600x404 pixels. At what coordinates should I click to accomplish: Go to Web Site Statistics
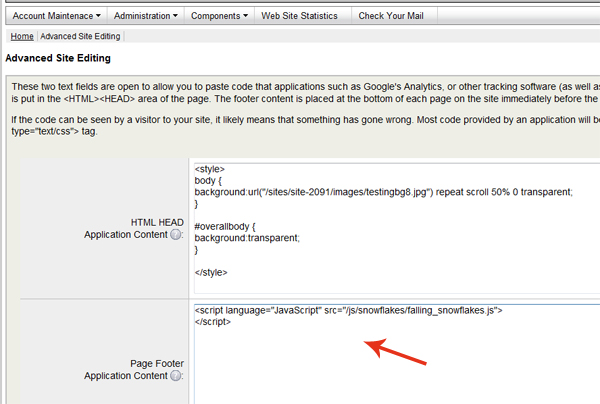(299, 16)
